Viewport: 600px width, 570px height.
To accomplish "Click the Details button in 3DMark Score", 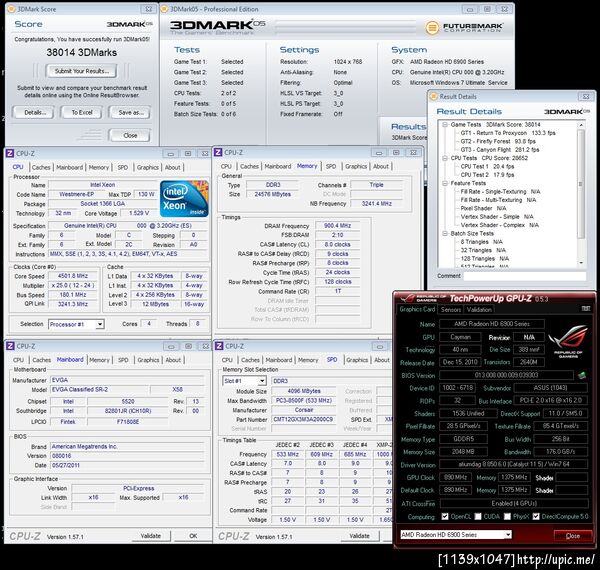I will (35, 112).
